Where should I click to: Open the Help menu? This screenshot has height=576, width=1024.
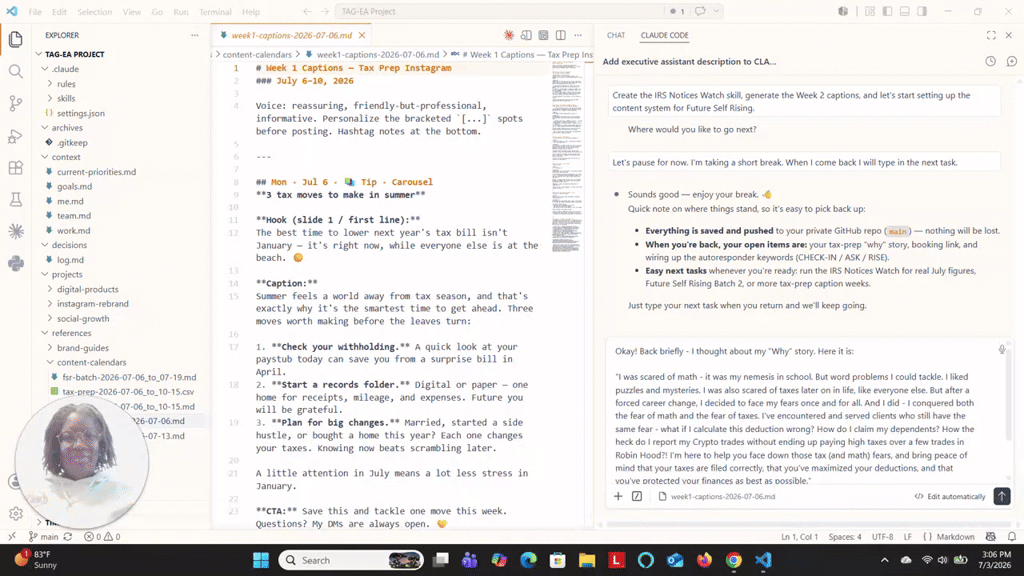tap(251, 12)
